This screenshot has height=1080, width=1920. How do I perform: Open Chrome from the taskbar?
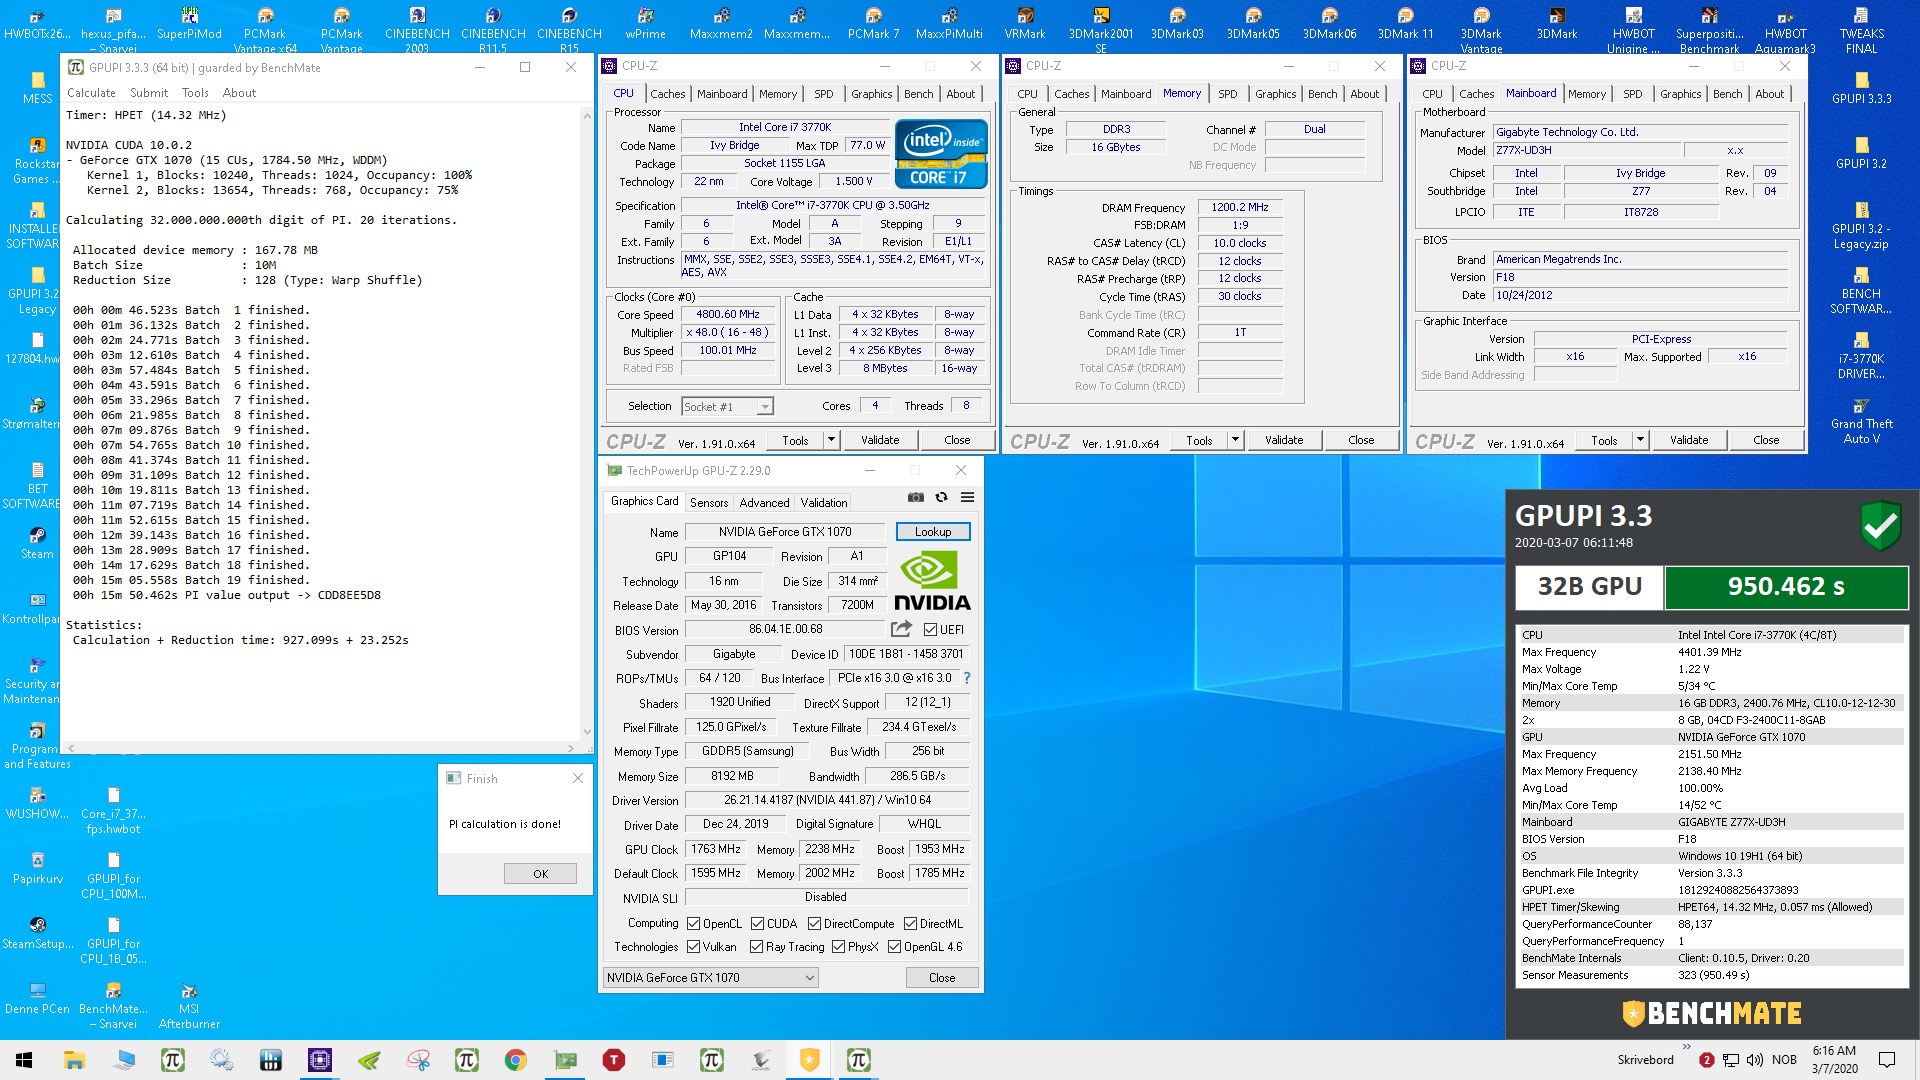(x=516, y=1059)
